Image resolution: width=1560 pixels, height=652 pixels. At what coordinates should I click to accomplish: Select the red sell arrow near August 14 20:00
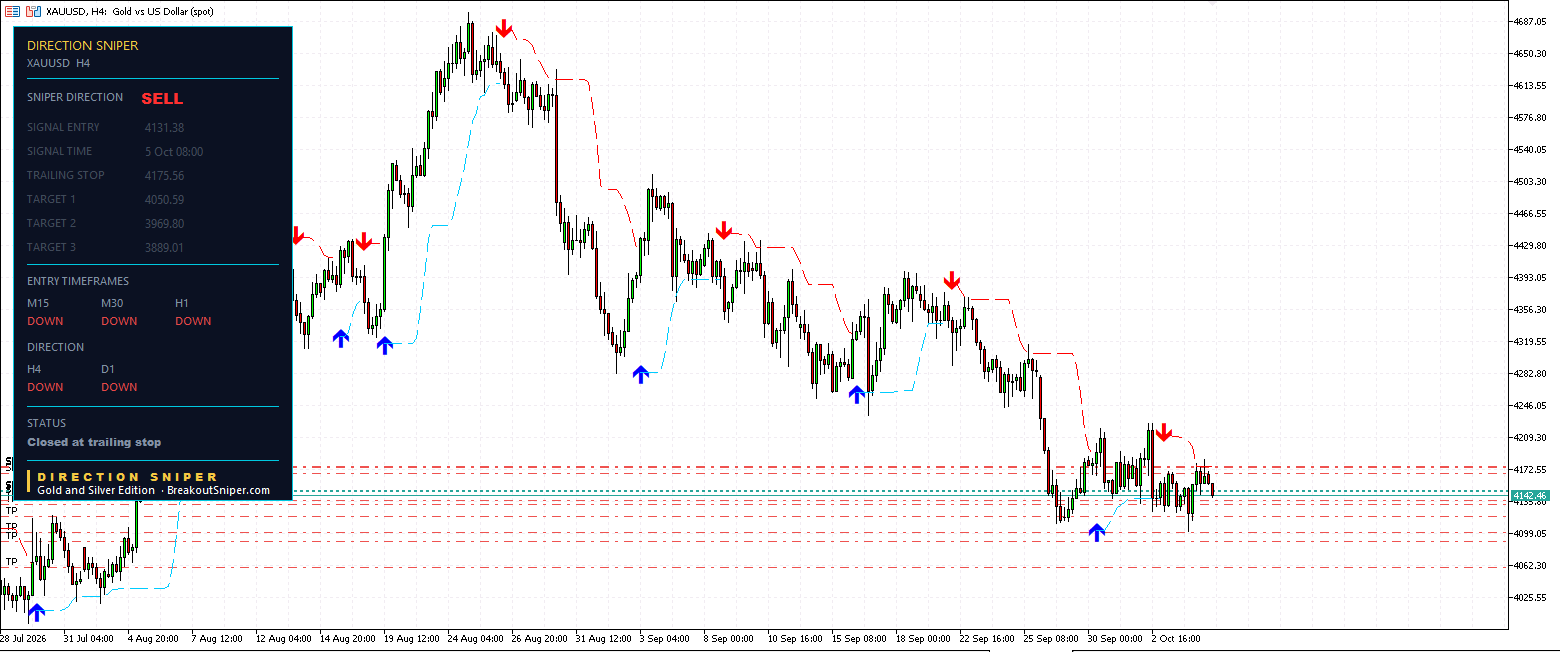point(364,241)
